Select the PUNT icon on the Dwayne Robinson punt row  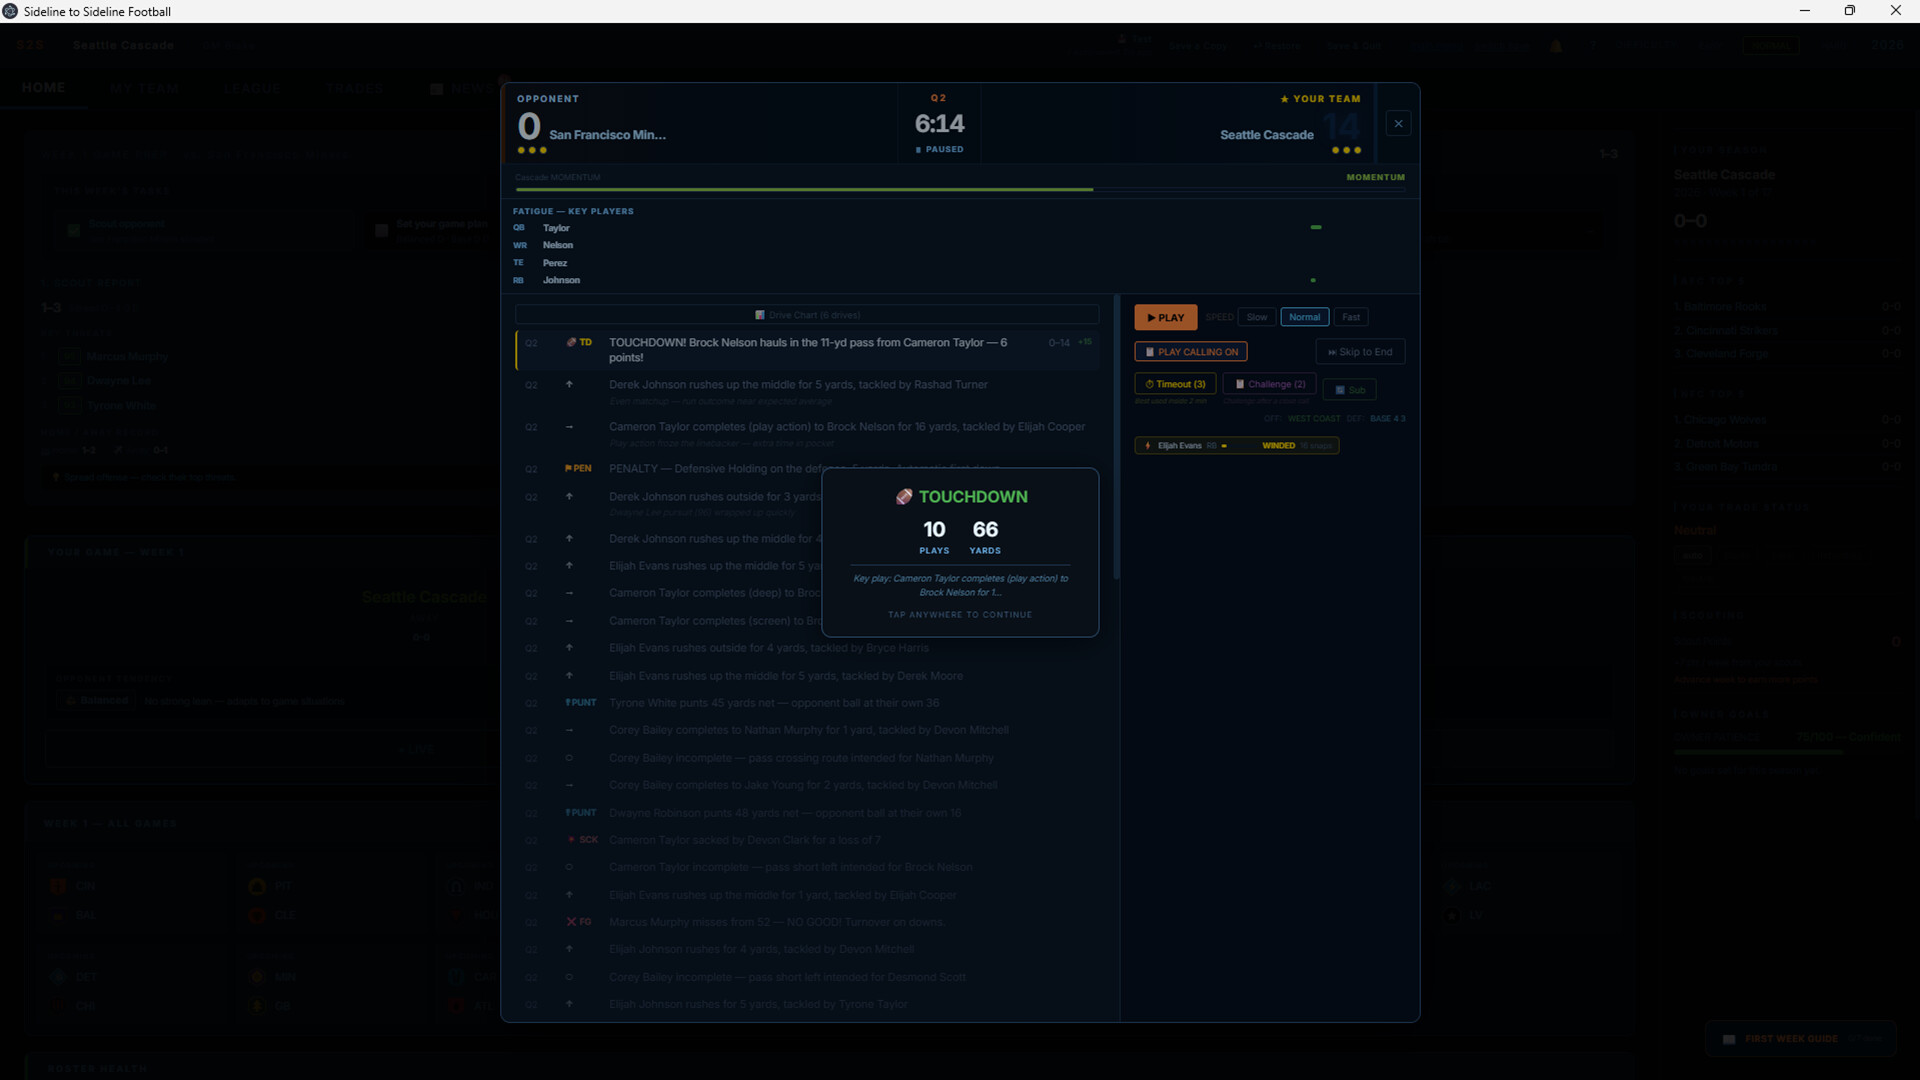[580, 812]
